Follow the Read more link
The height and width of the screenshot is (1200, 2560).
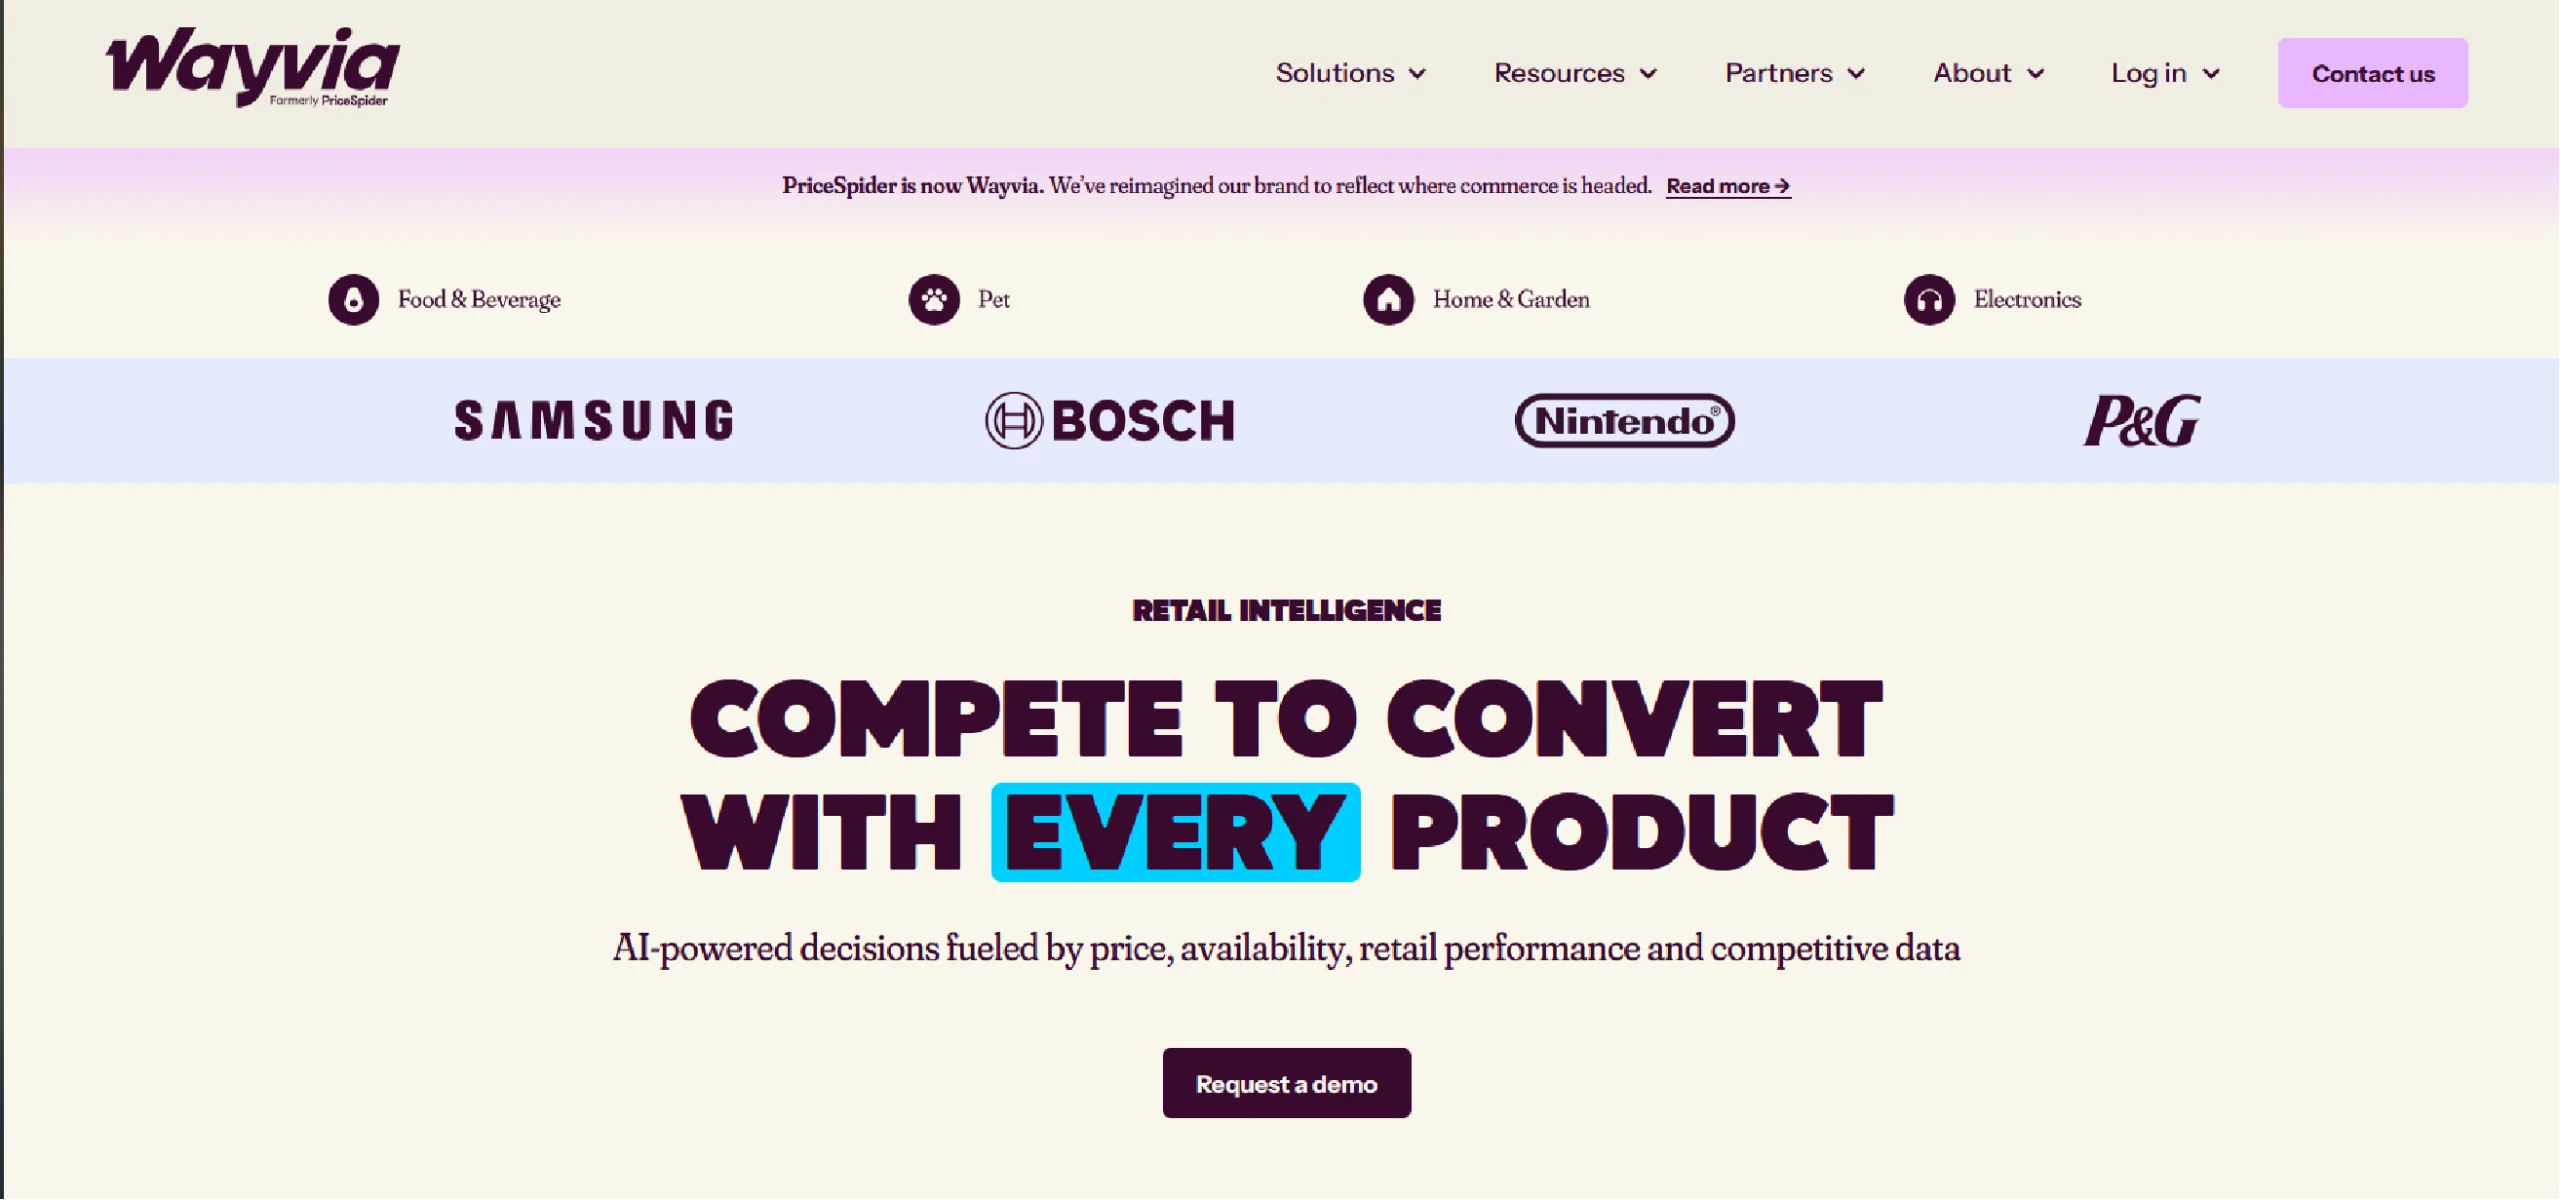1727,186
